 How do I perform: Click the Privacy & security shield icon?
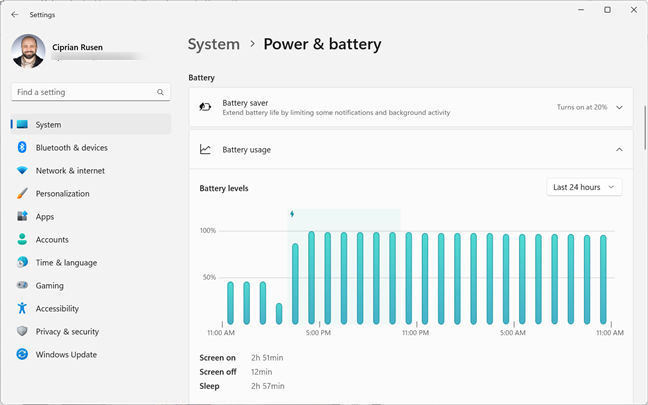click(22, 332)
